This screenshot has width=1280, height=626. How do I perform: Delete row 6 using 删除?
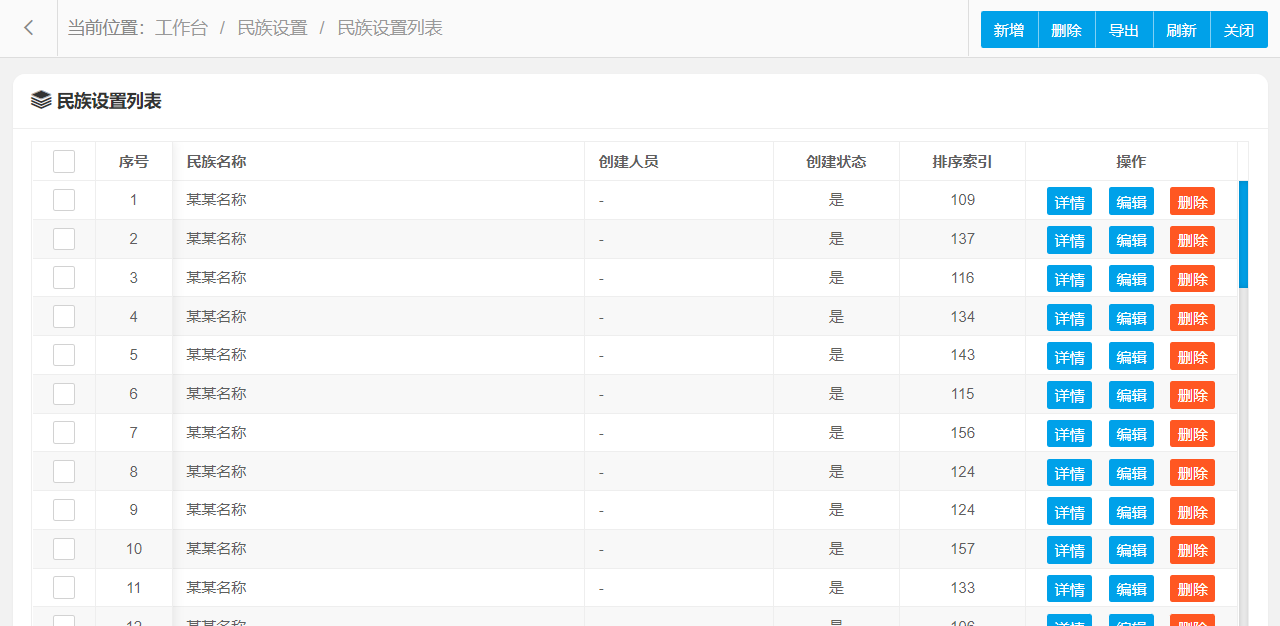1192,395
